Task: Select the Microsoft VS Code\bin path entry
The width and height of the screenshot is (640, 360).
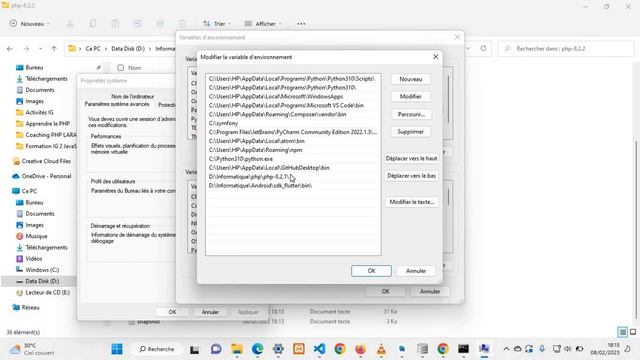Action: click(x=293, y=105)
